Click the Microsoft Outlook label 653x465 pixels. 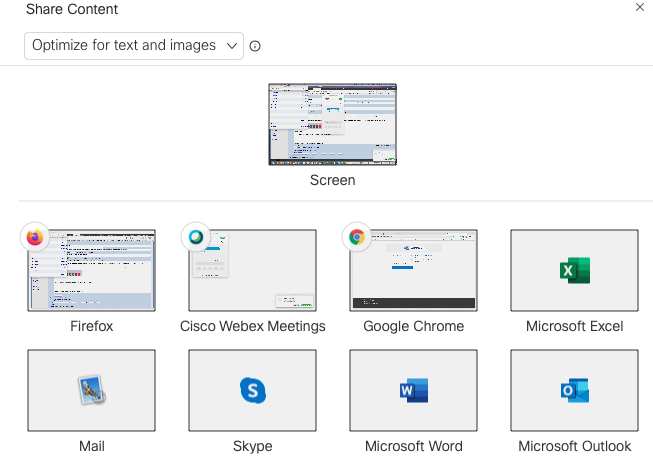[575, 446]
